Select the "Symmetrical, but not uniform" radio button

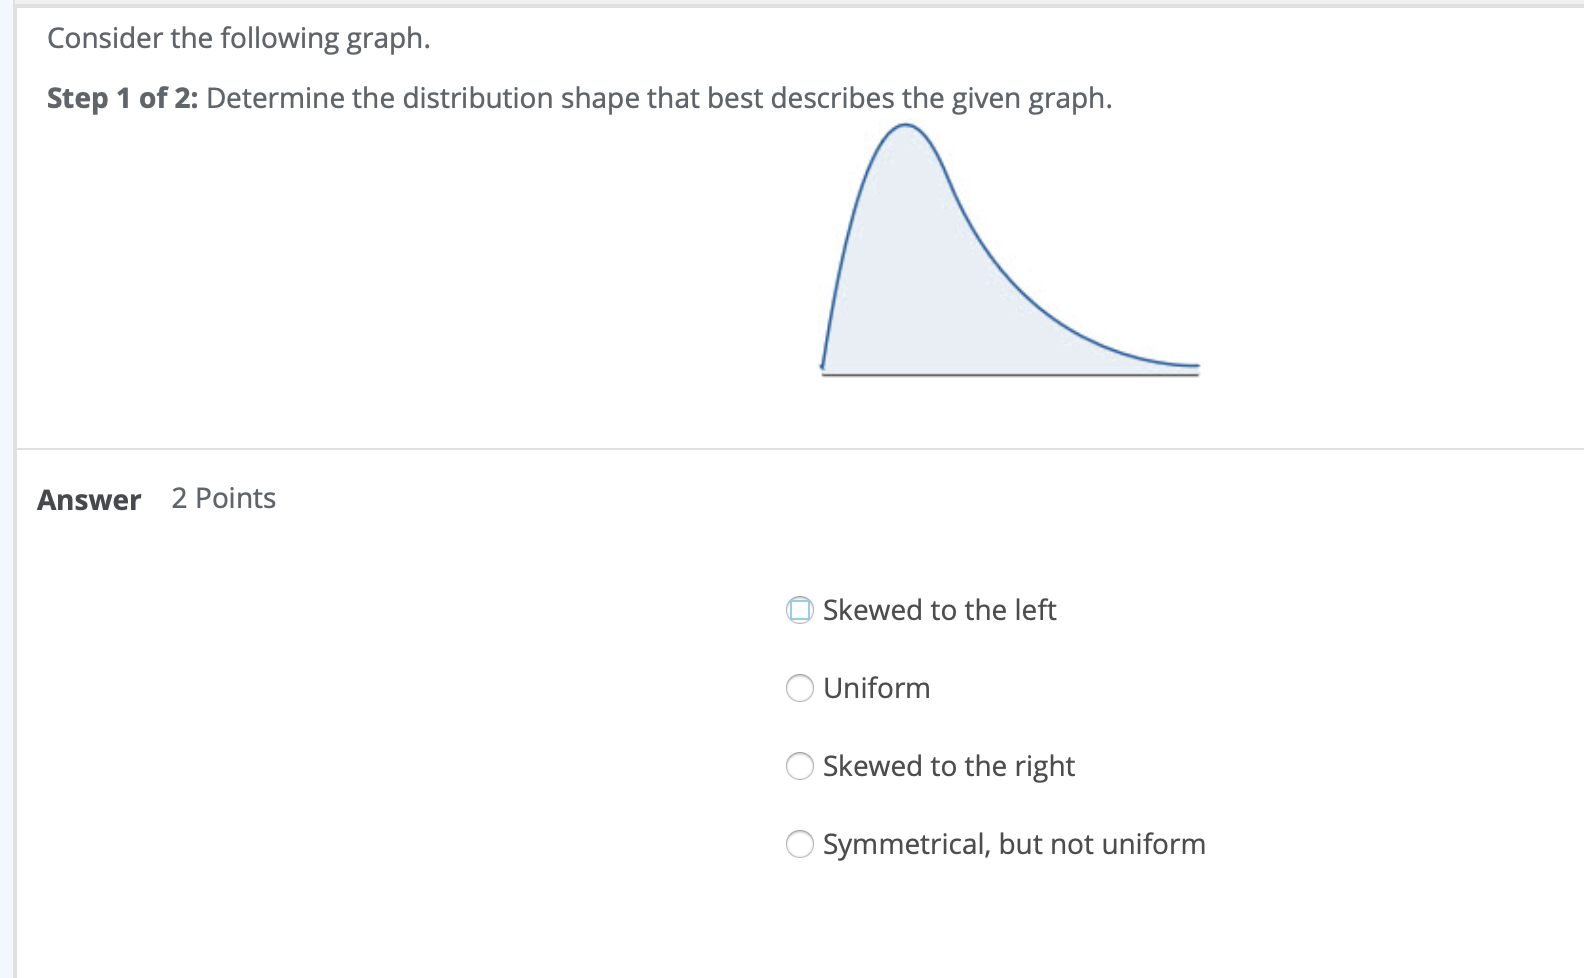pos(799,844)
